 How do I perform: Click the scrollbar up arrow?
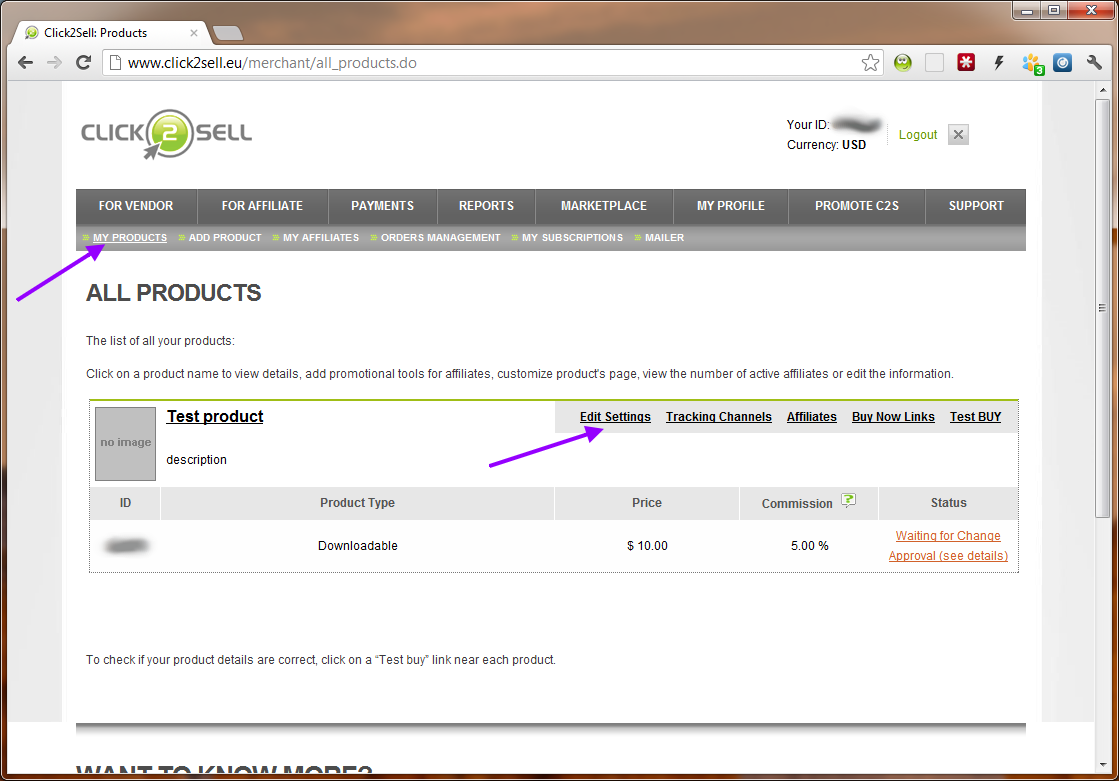(x=1103, y=90)
